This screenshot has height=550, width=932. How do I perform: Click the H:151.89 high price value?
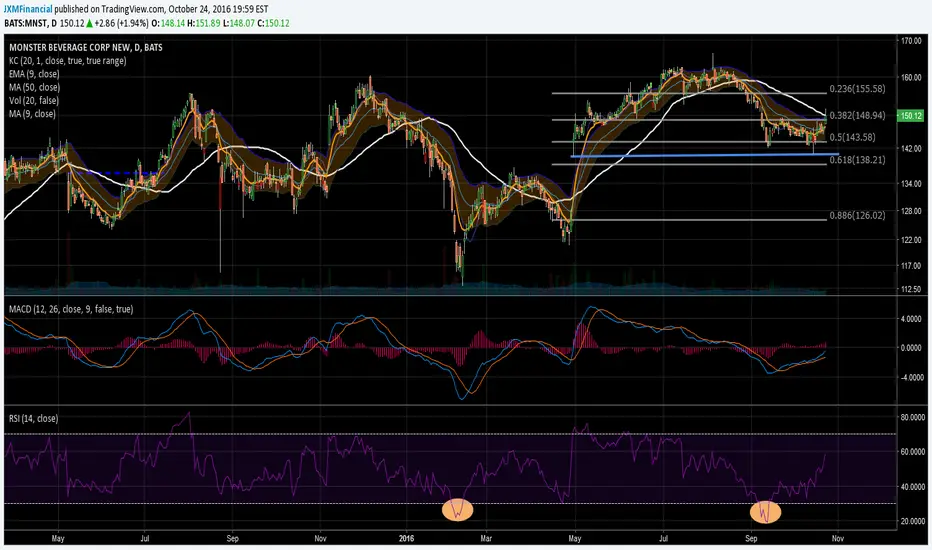pos(203,24)
